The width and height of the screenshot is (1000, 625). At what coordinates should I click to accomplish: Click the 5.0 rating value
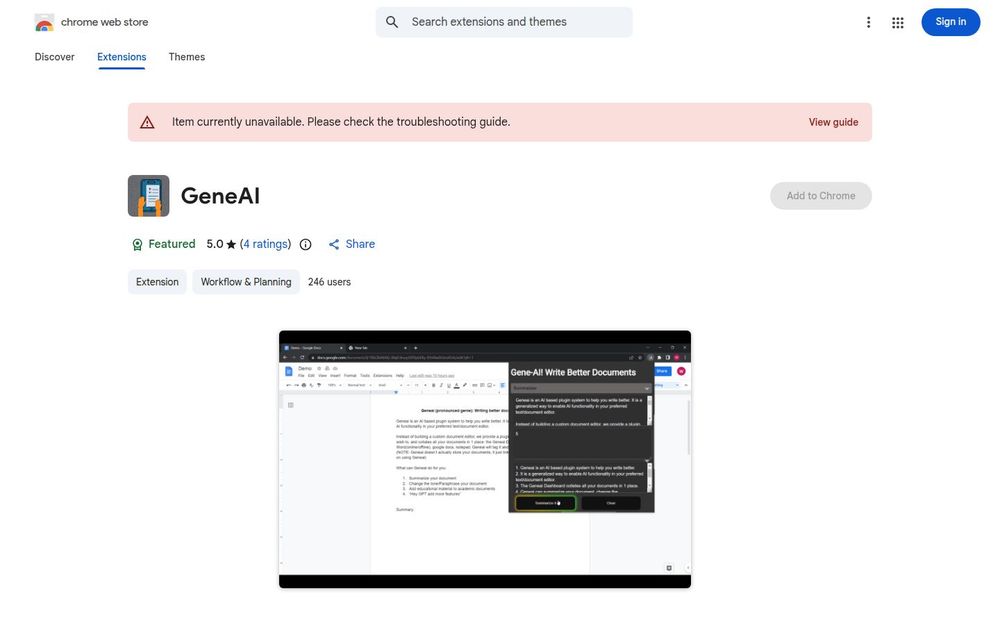coord(214,244)
